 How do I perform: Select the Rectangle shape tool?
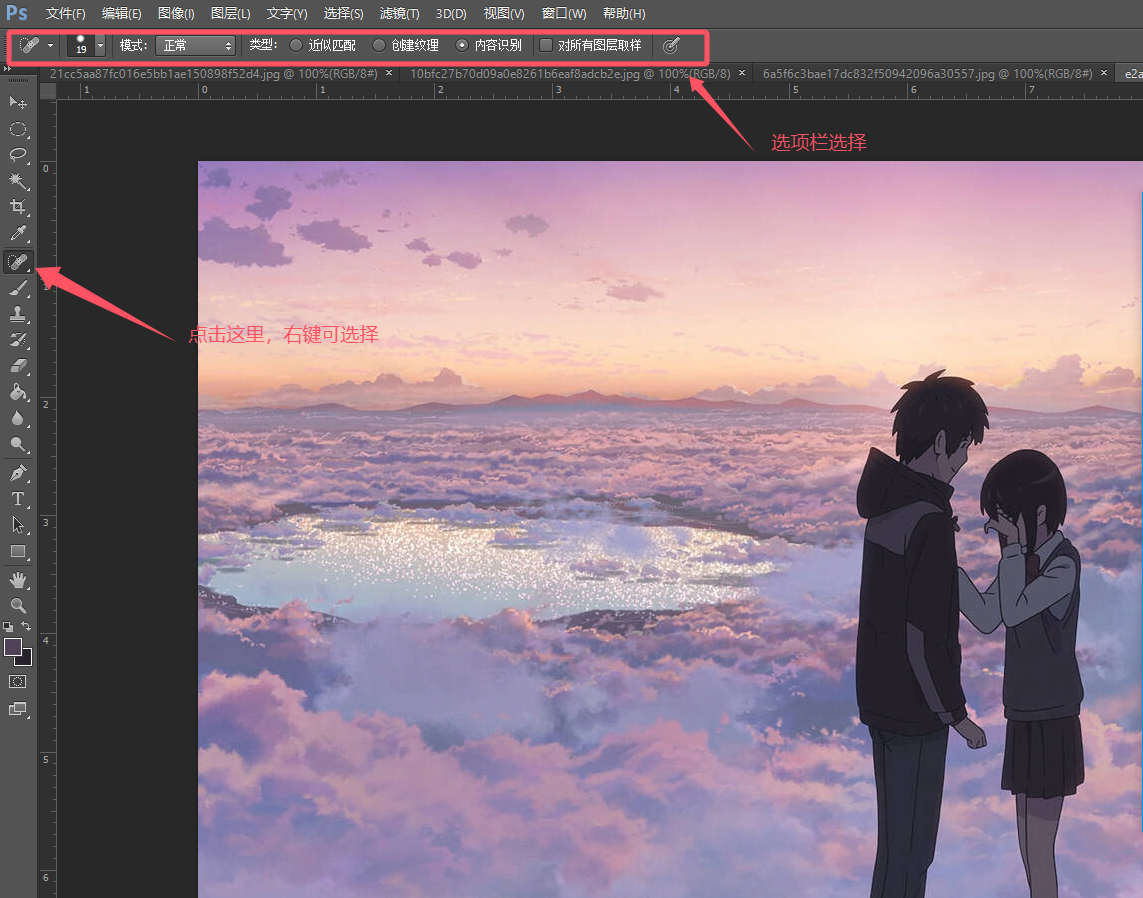[x=17, y=552]
